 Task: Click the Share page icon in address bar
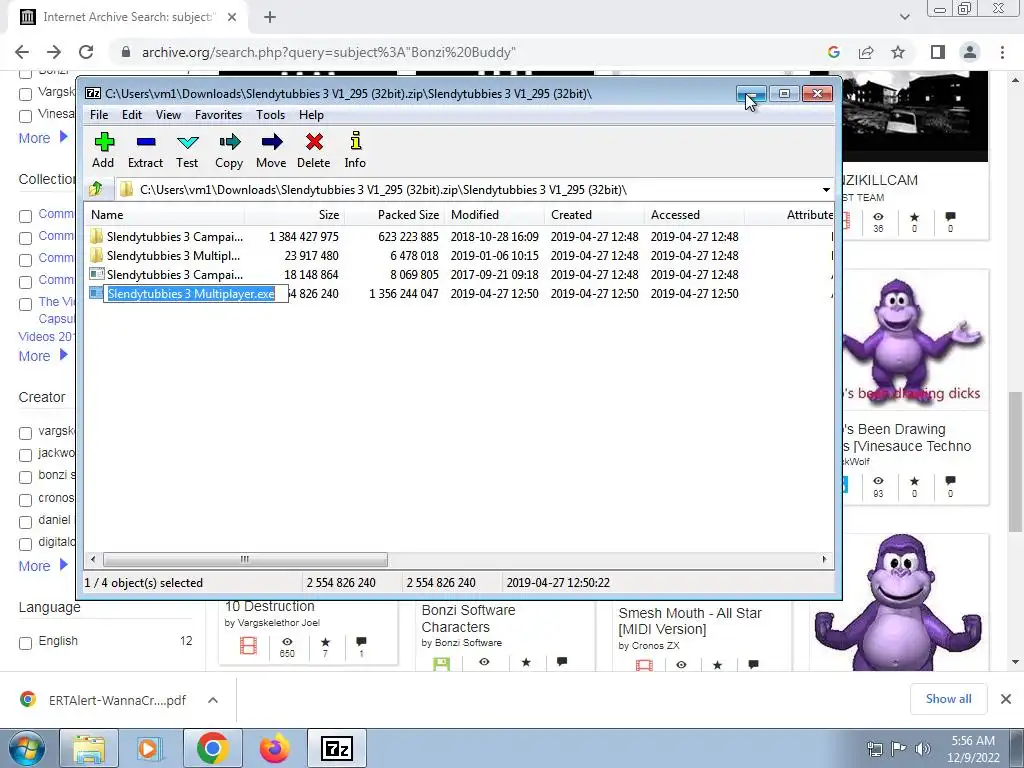pos(866,52)
